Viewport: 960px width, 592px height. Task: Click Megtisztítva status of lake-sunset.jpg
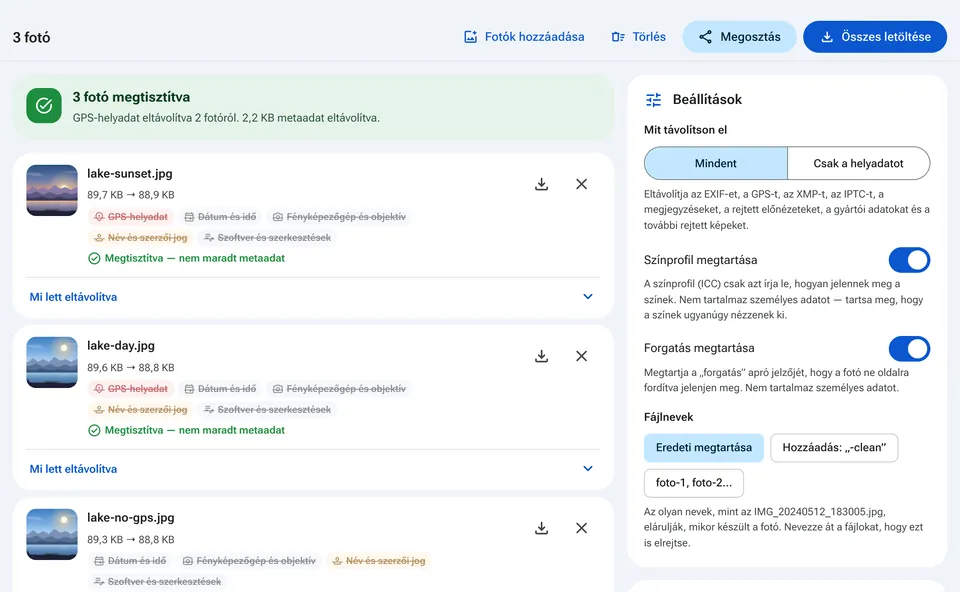pos(187,258)
